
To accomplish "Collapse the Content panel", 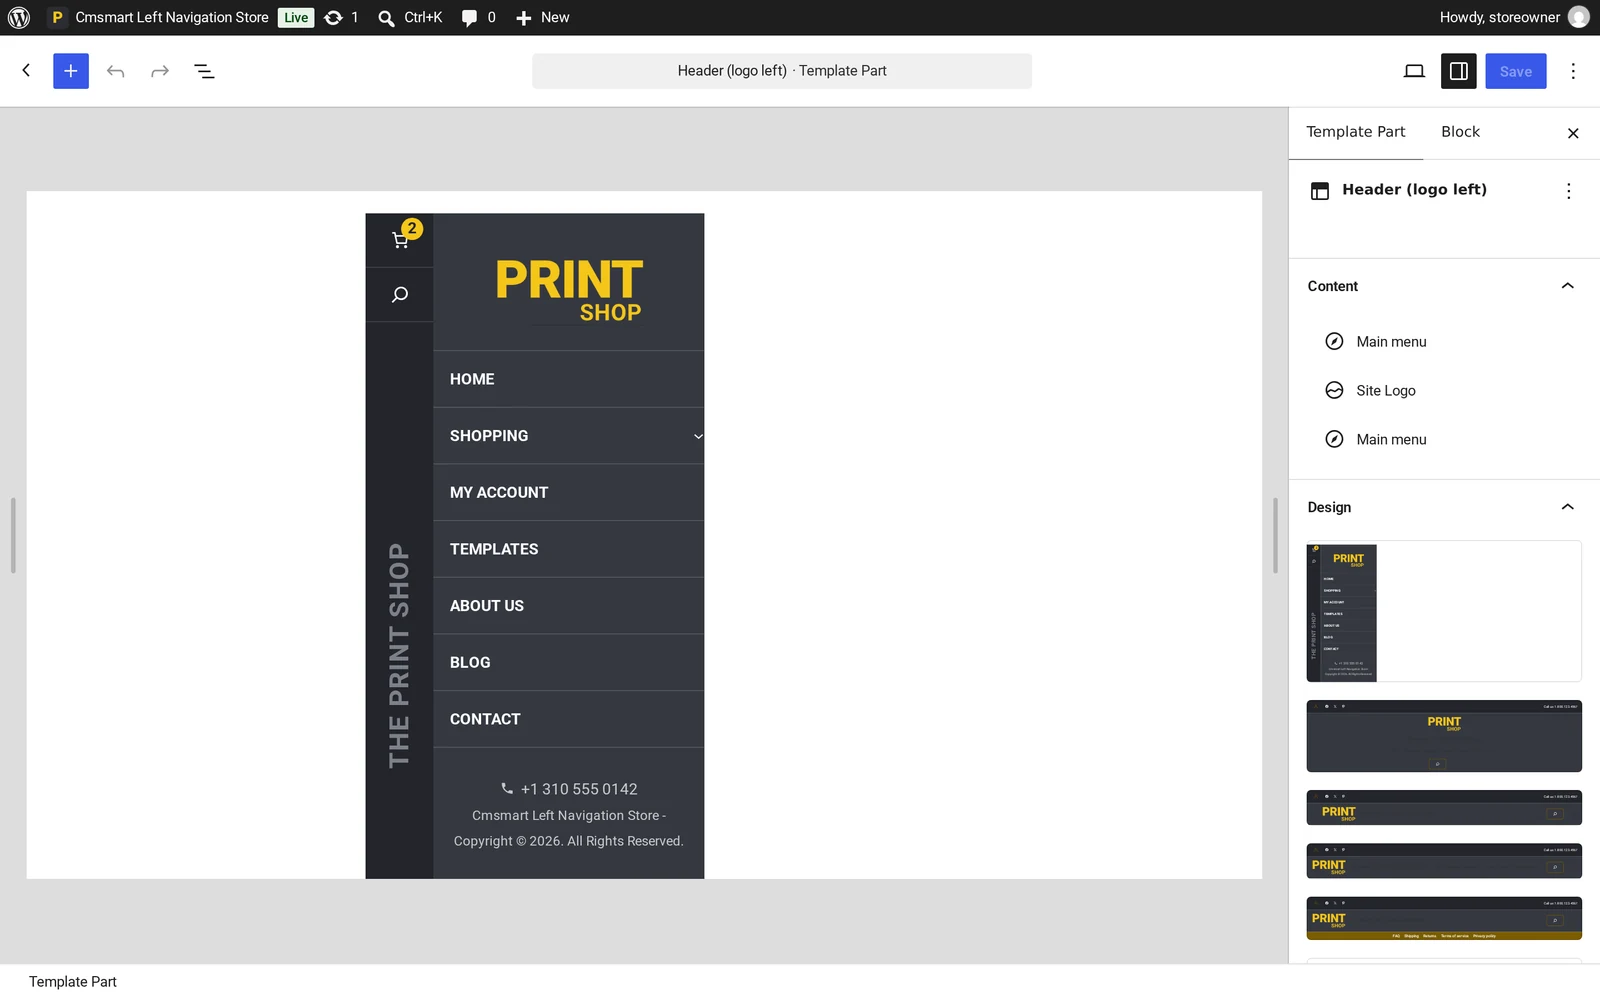I will click(x=1567, y=286).
